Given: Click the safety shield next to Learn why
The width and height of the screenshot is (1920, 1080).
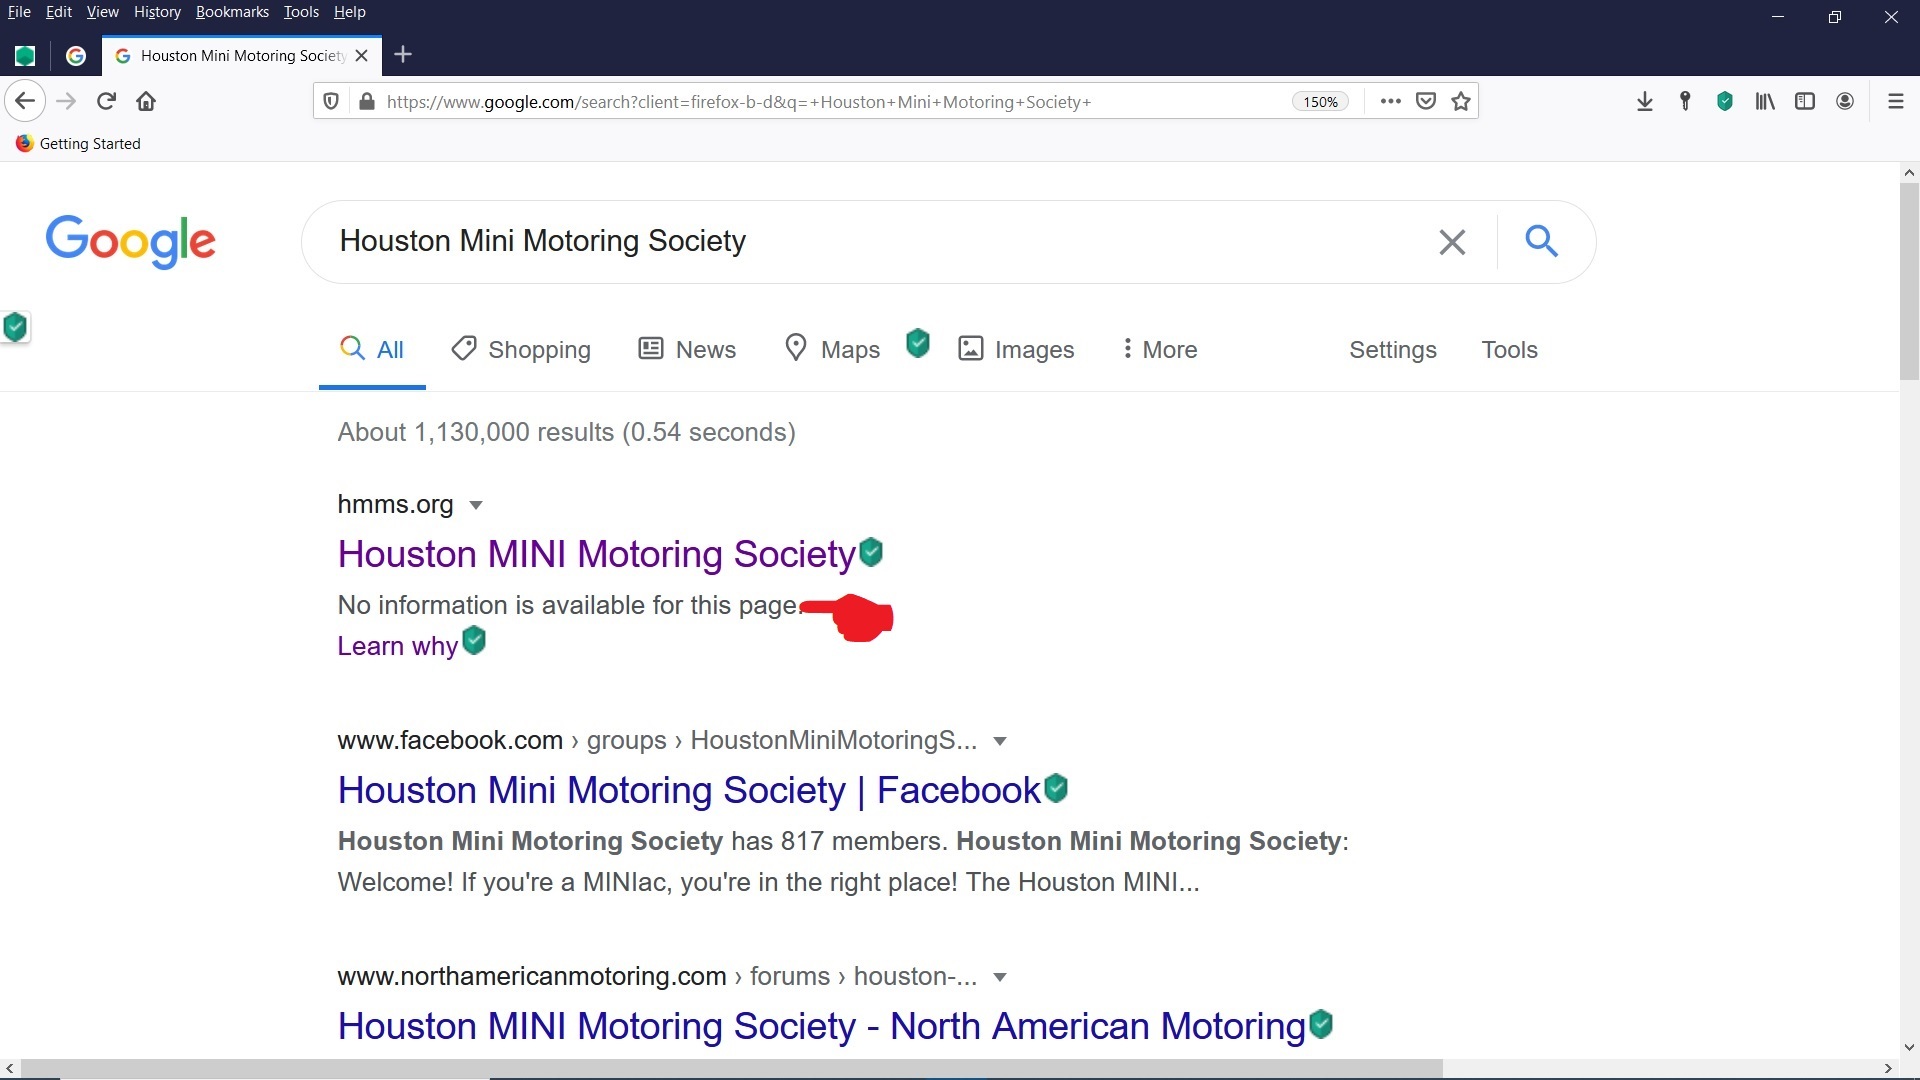Looking at the screenshot, I should (x=475, y=640).
